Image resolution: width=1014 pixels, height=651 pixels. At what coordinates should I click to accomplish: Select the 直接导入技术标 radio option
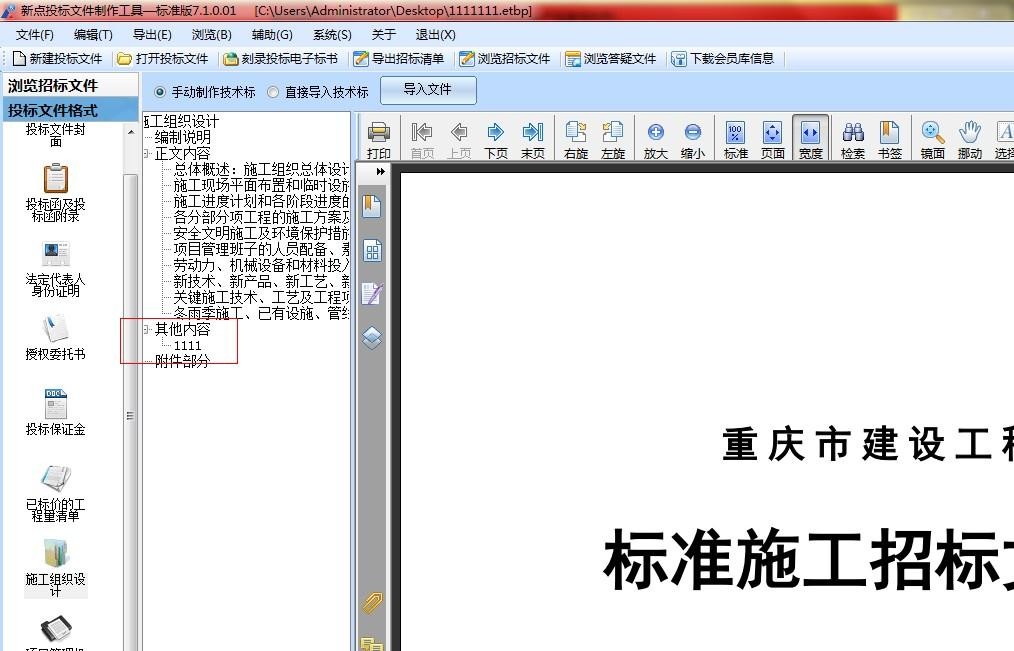(x=270, y=91)
